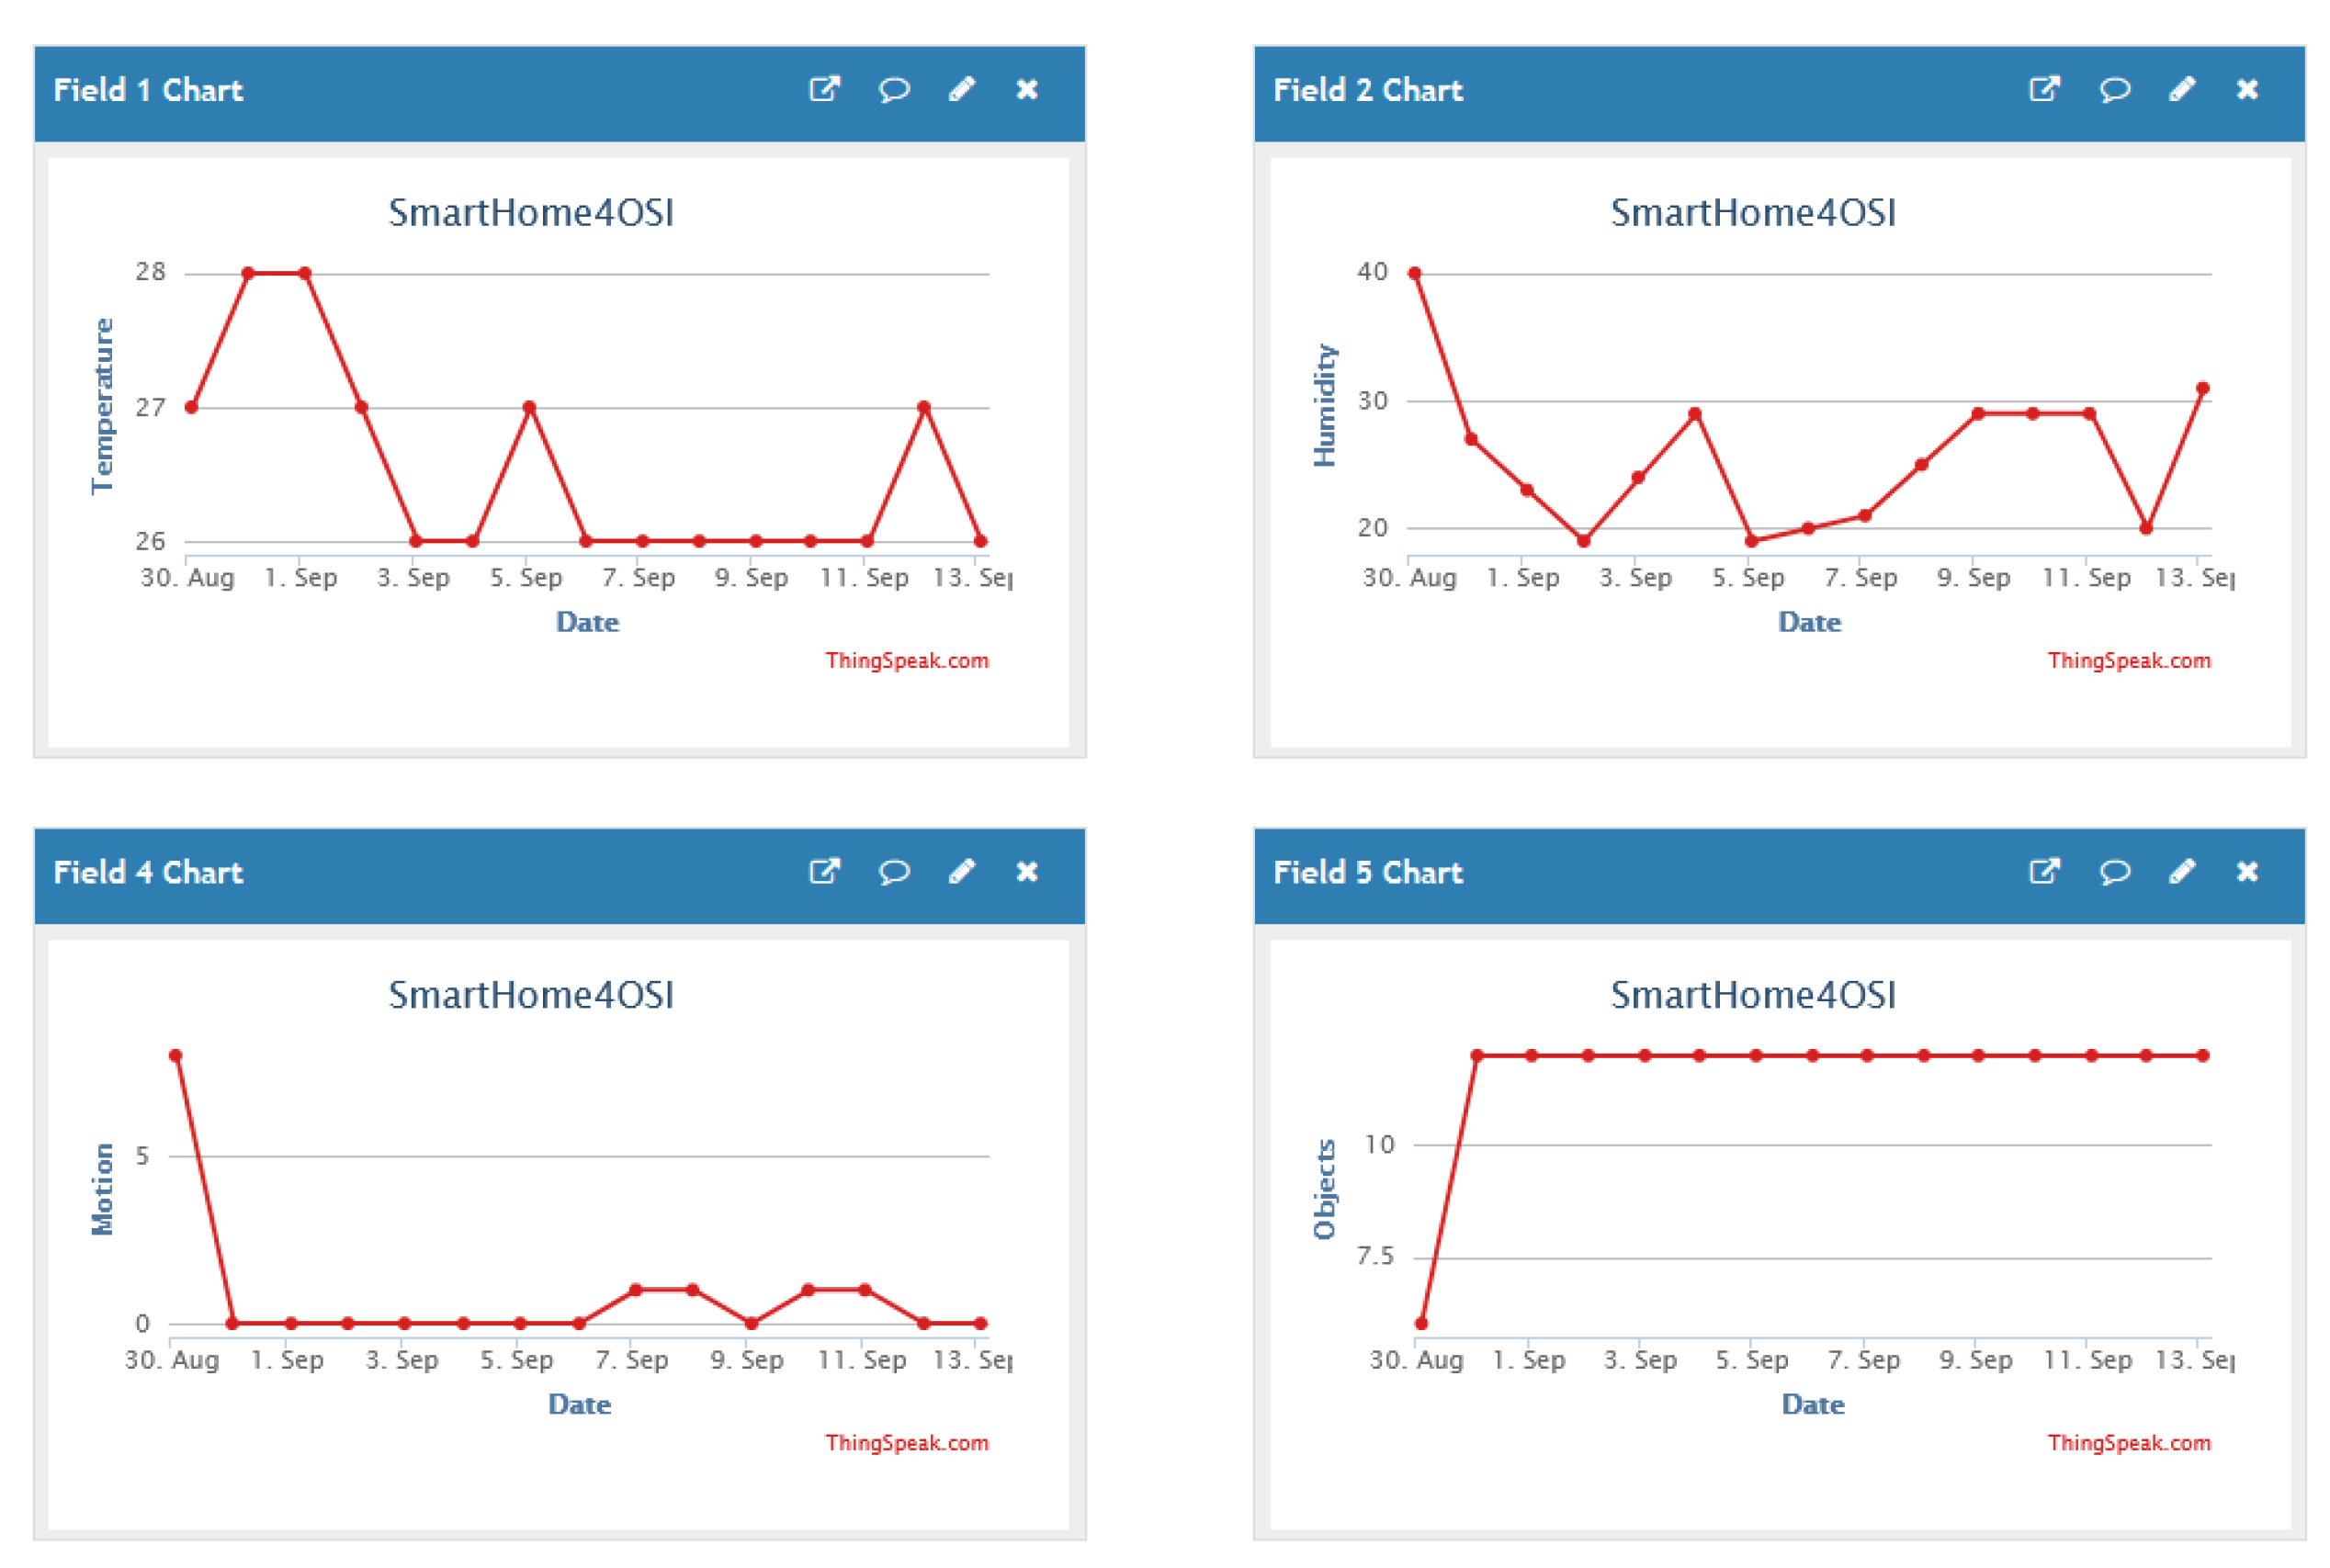The image size is (2330, 1568).
Task: Close the Field 4 Chart widget
Action: point(1026,872)
